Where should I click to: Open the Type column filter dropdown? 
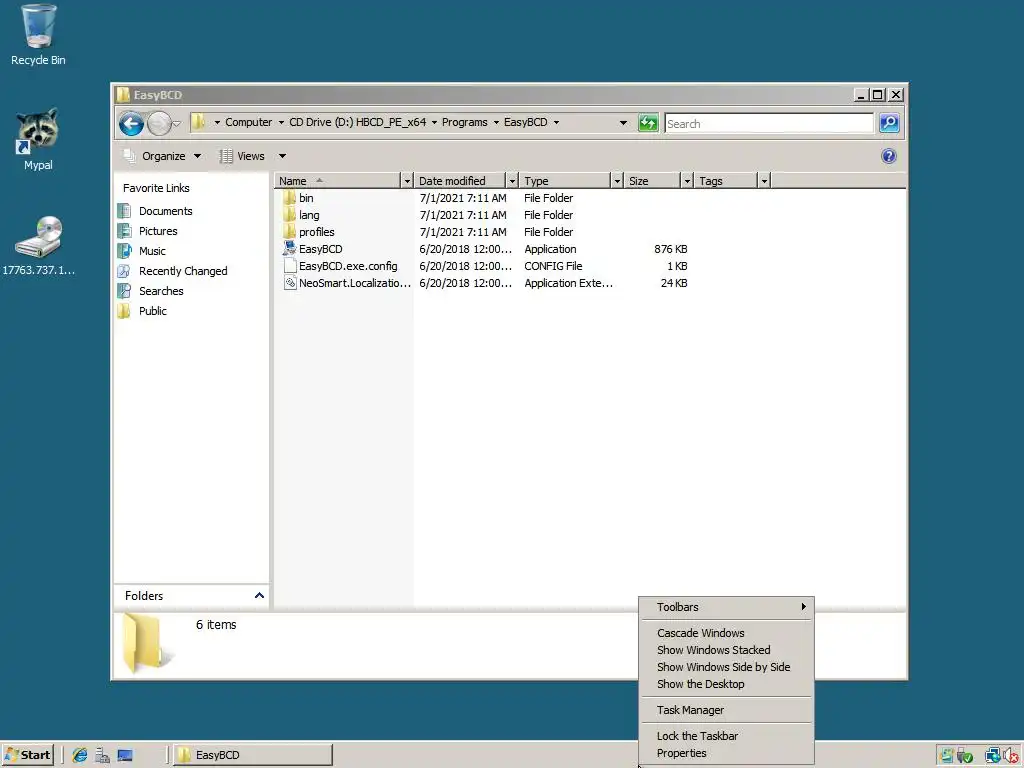pyautogui.click(x=616, y=181)
